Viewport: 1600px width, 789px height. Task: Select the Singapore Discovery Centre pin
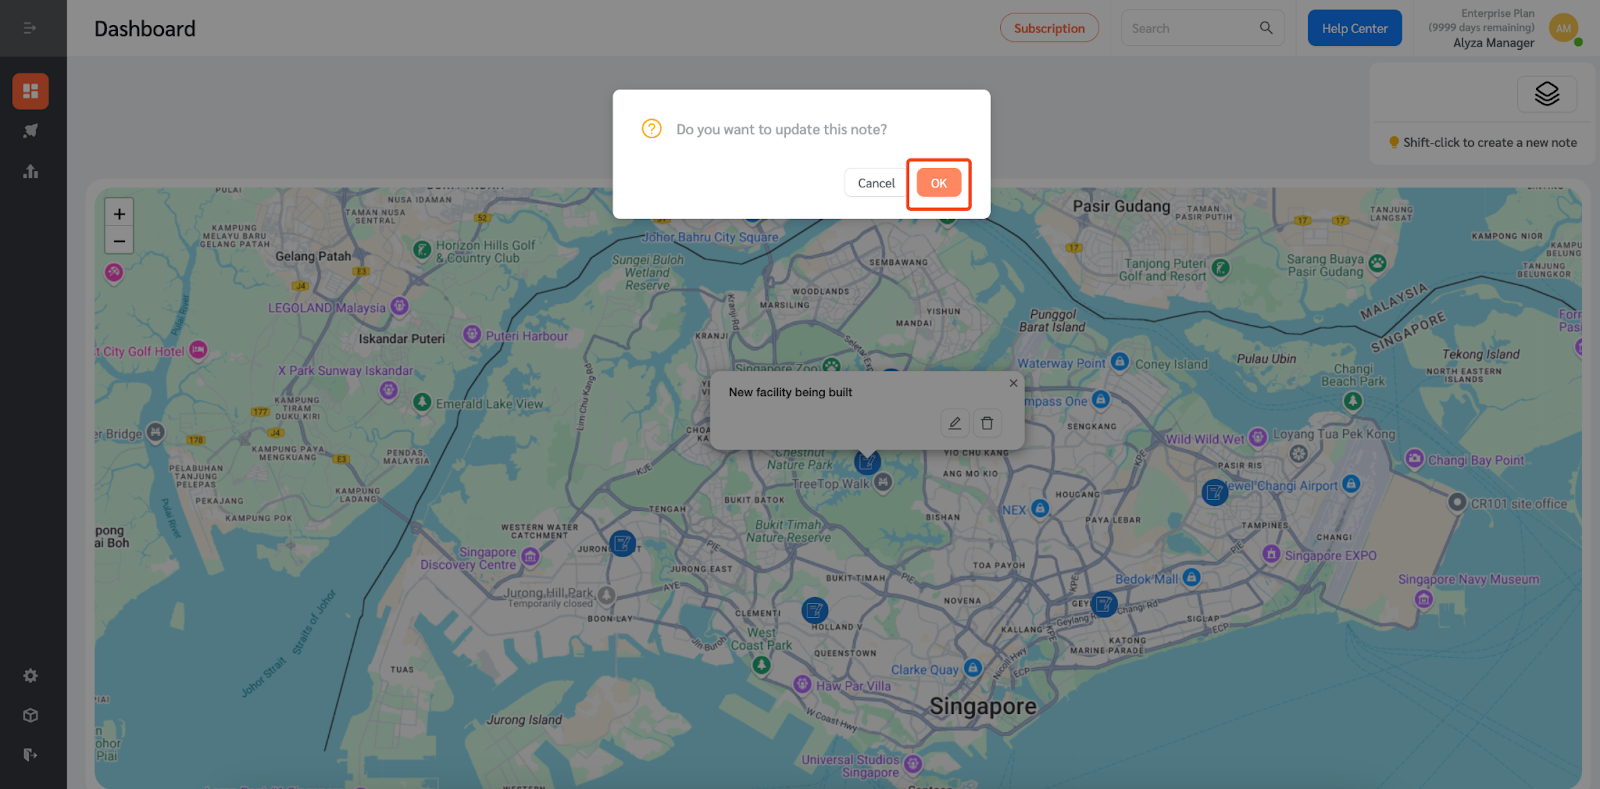click(531, 556)
